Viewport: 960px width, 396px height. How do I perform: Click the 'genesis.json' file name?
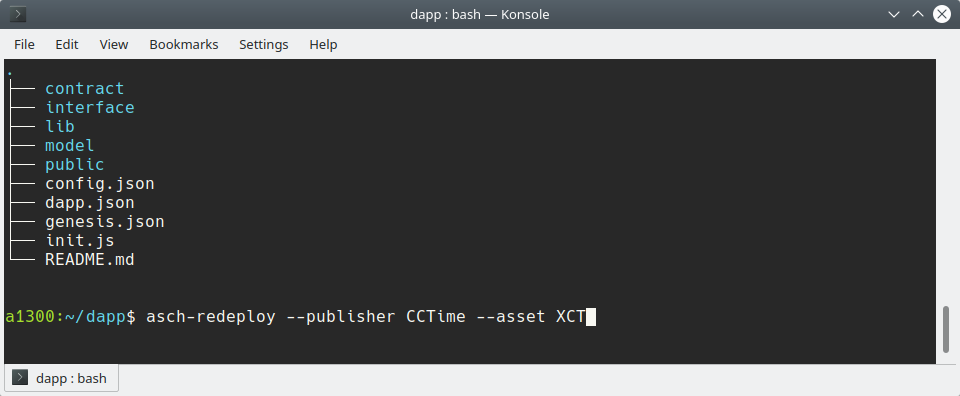click(x=105, y=222)
